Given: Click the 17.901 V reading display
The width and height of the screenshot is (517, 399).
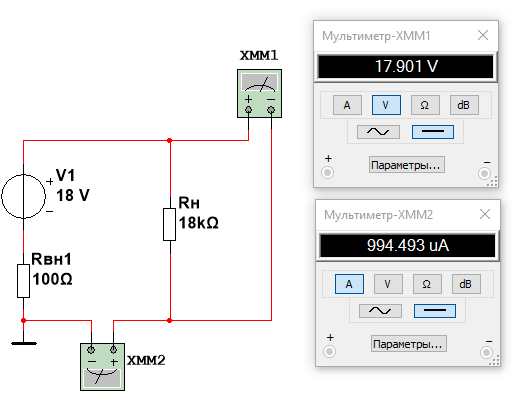Looking at the screenshot, I should pos(406,66).
